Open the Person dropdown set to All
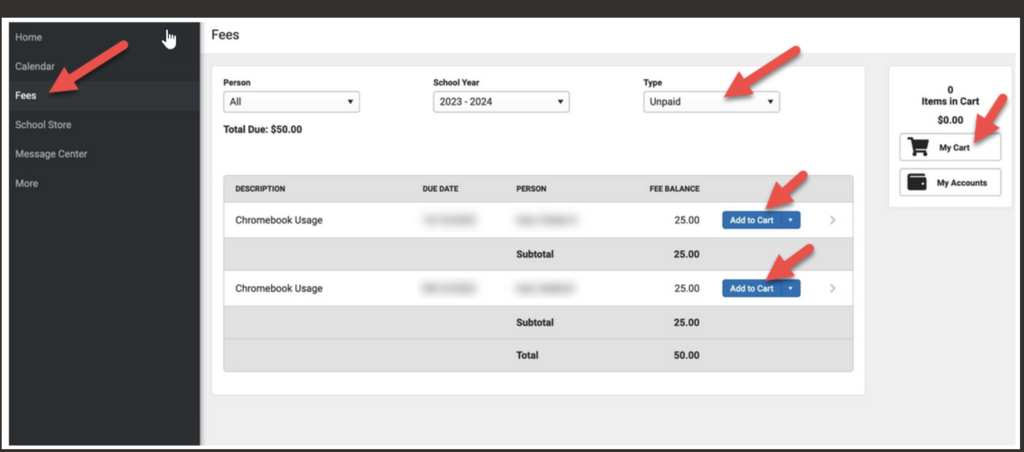This screenshot has width=1024, height=452. (291, 102)
